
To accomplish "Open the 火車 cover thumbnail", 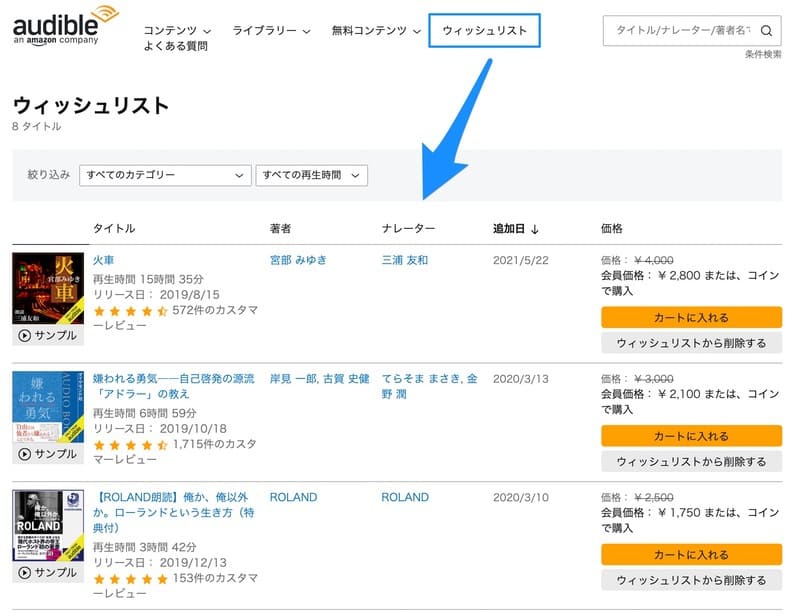I will pos(48,288).
